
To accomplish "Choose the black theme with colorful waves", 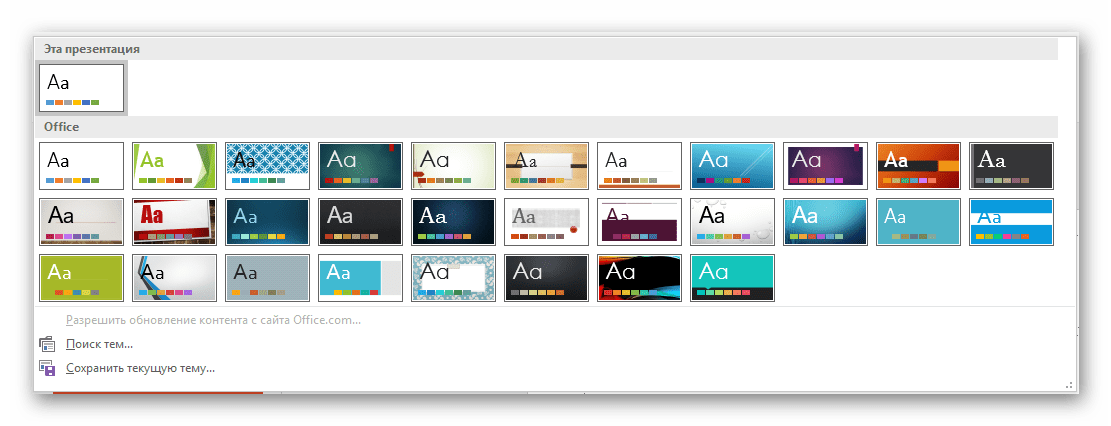I will coord(639,278).
